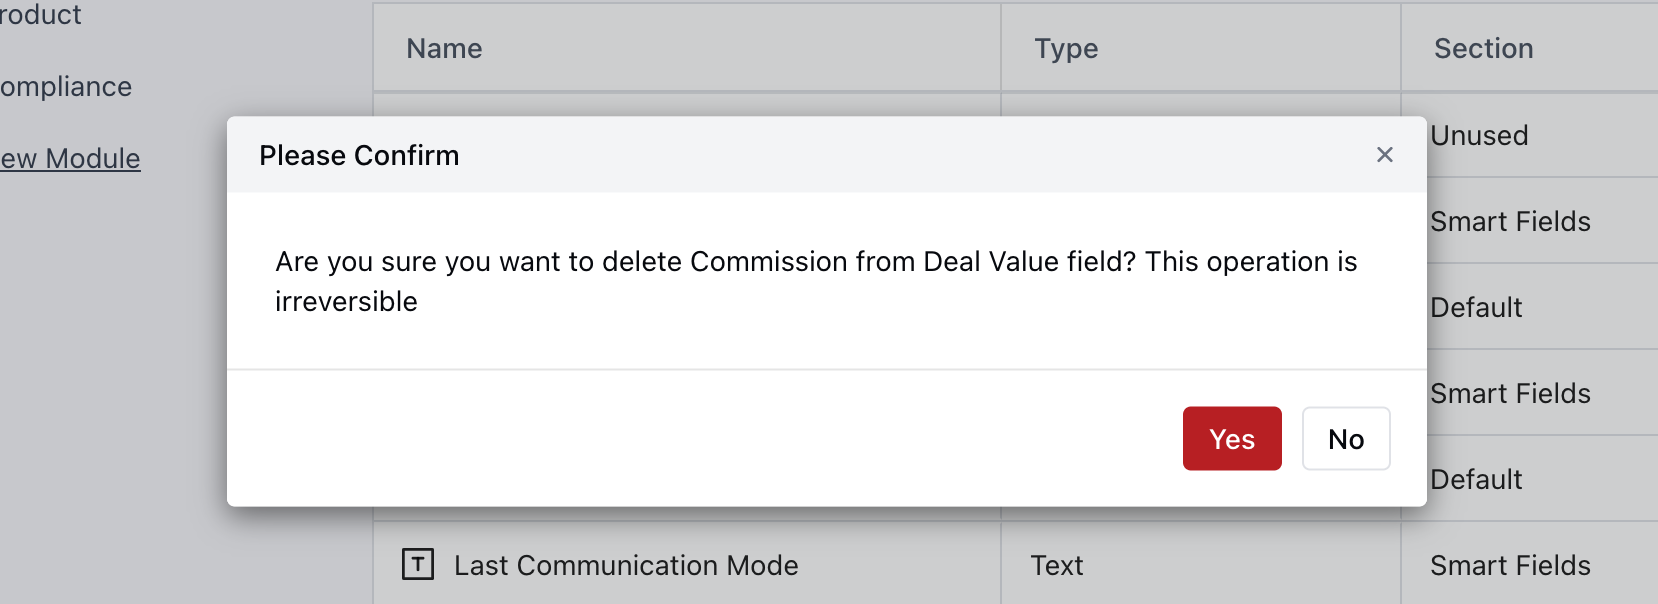Select the lower Default section cell
This screenshot has width=1658, height=604.
coord(1476,480)
